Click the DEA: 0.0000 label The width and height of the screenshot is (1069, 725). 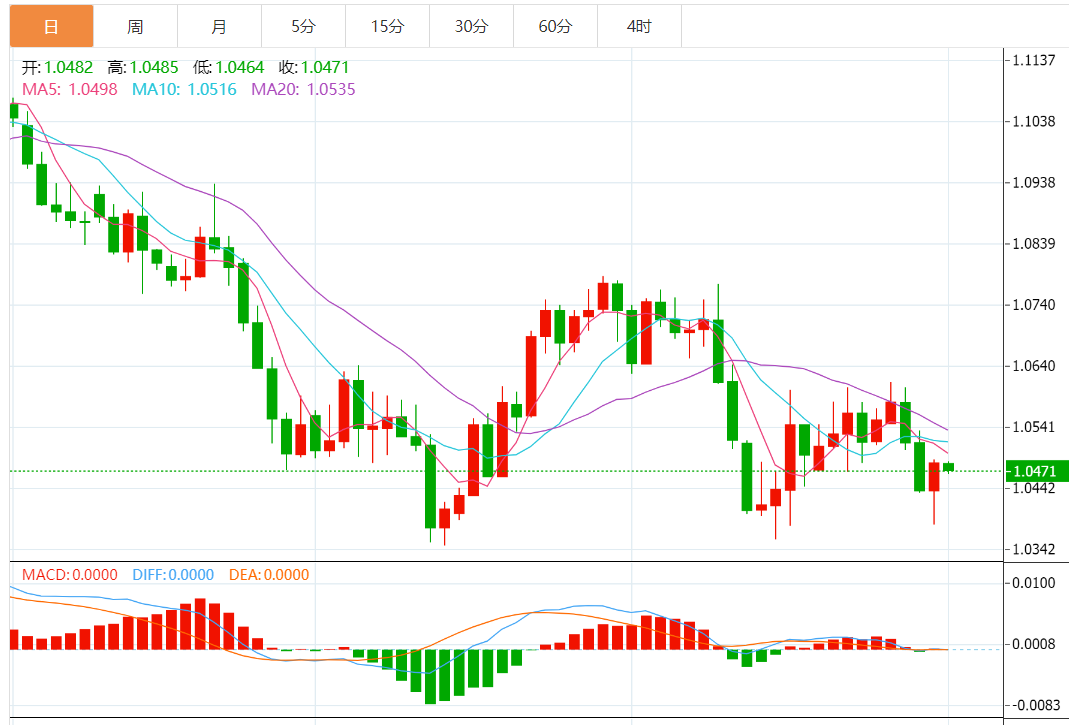[269, 575]
